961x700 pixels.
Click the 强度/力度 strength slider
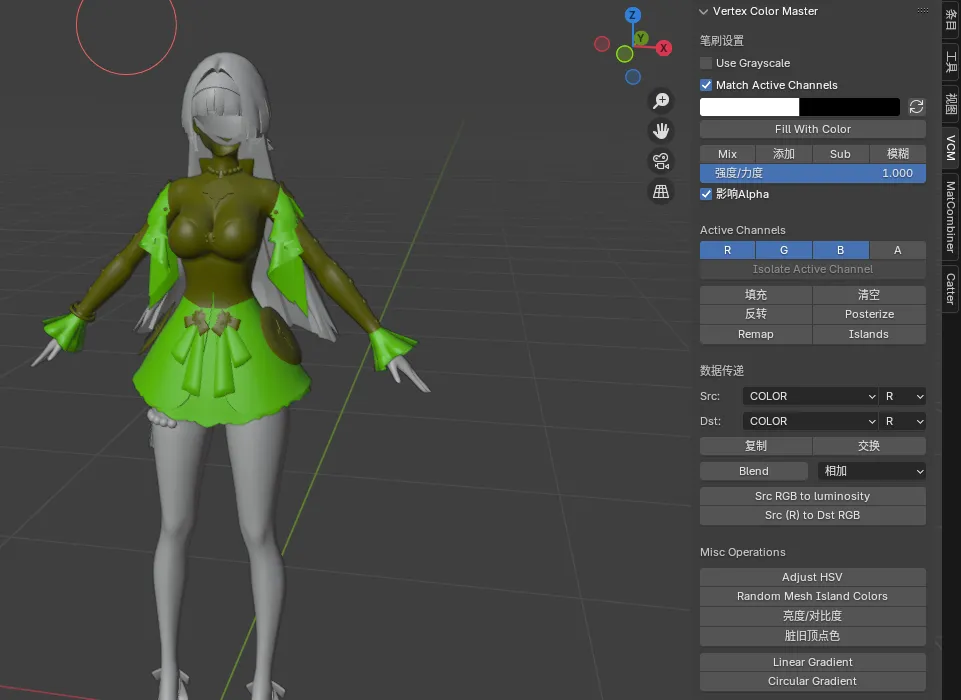(x=813, y=173)
